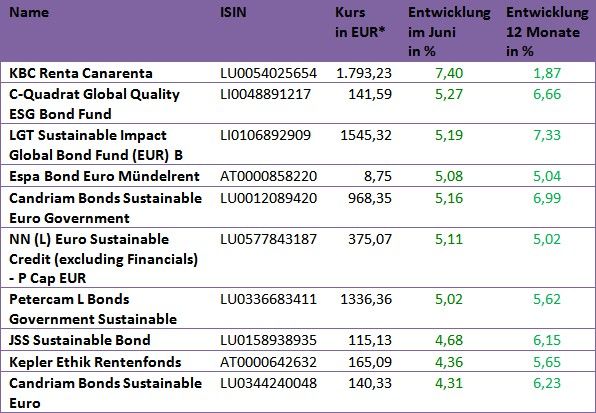This screenshot has width=596, height=413.
Task: Click the ISIN column header
Action: pyautogui.click(x=233, y=13)
